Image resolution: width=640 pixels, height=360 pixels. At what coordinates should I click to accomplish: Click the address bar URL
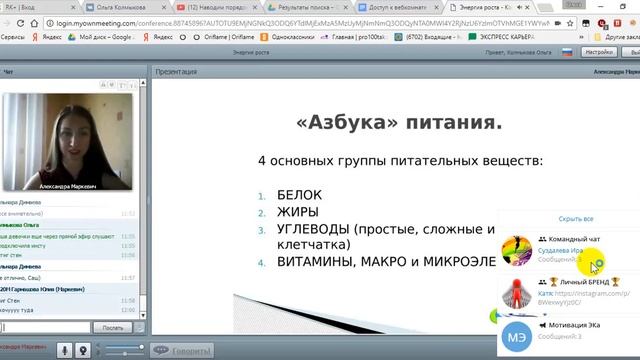[x=302, y=24]
